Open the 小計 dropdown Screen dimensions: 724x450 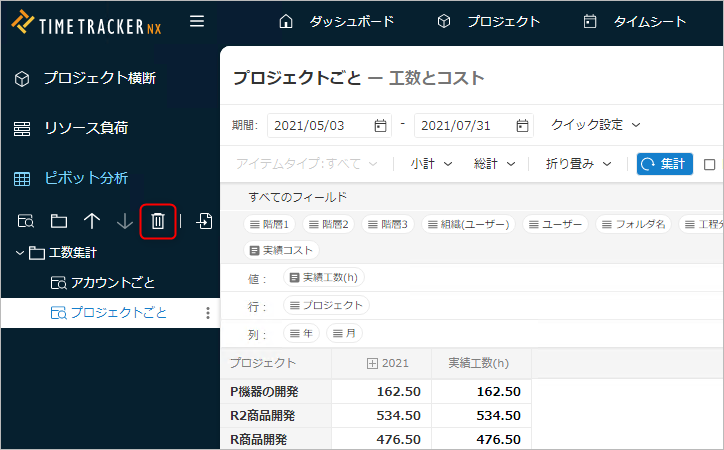point(431,164)
